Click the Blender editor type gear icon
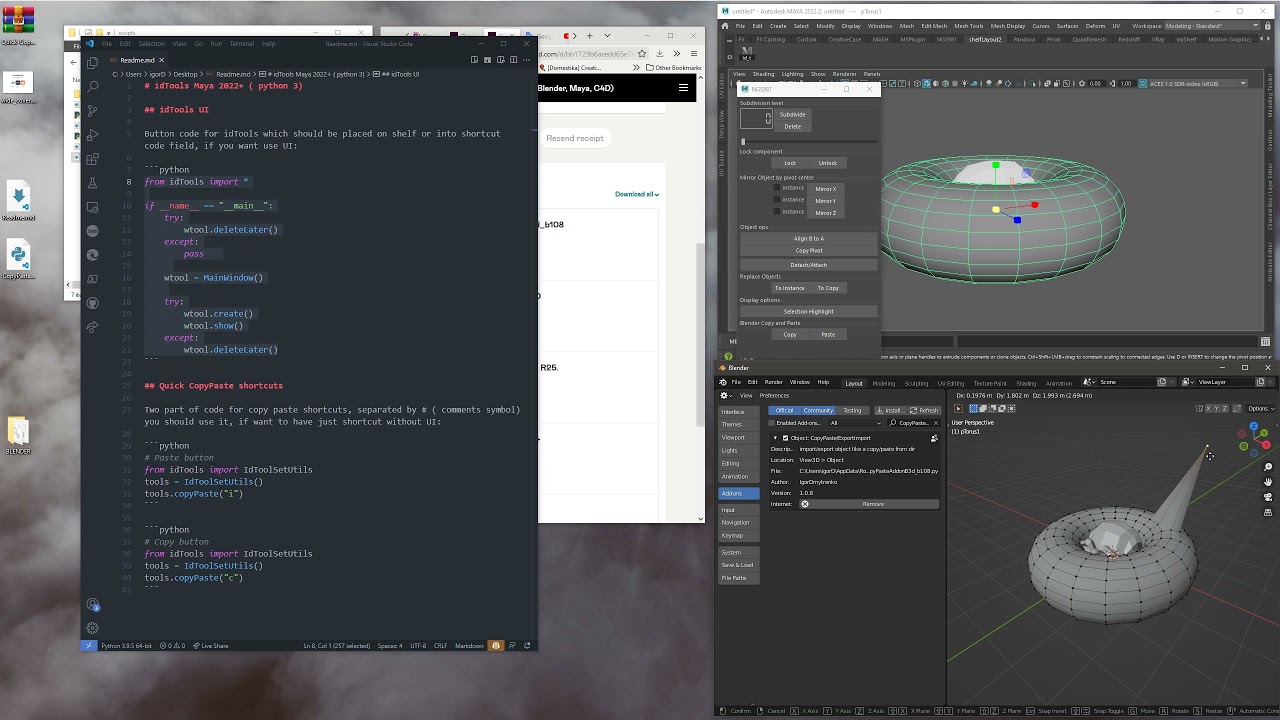1280x720 pixels. point(725,395)
